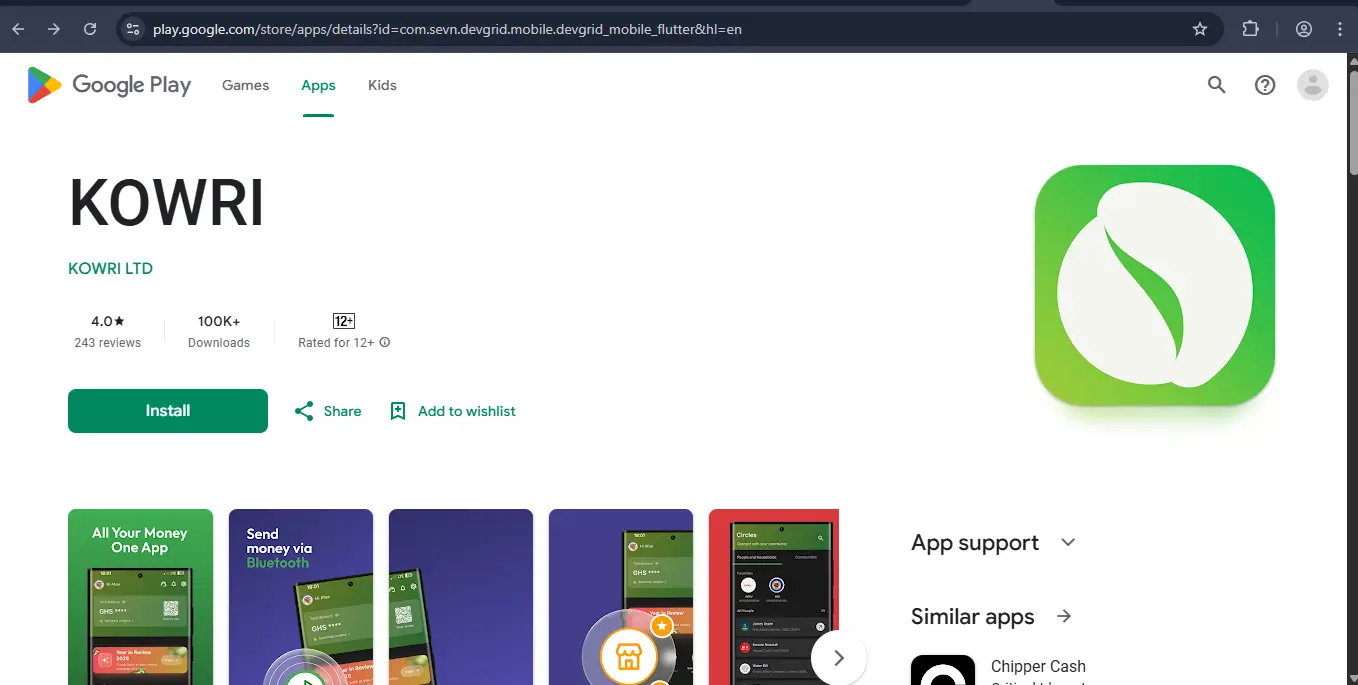
Task: Open the 'All Your Money One App' screenshot
Action: pyautogui.click(x=140, y=598)
